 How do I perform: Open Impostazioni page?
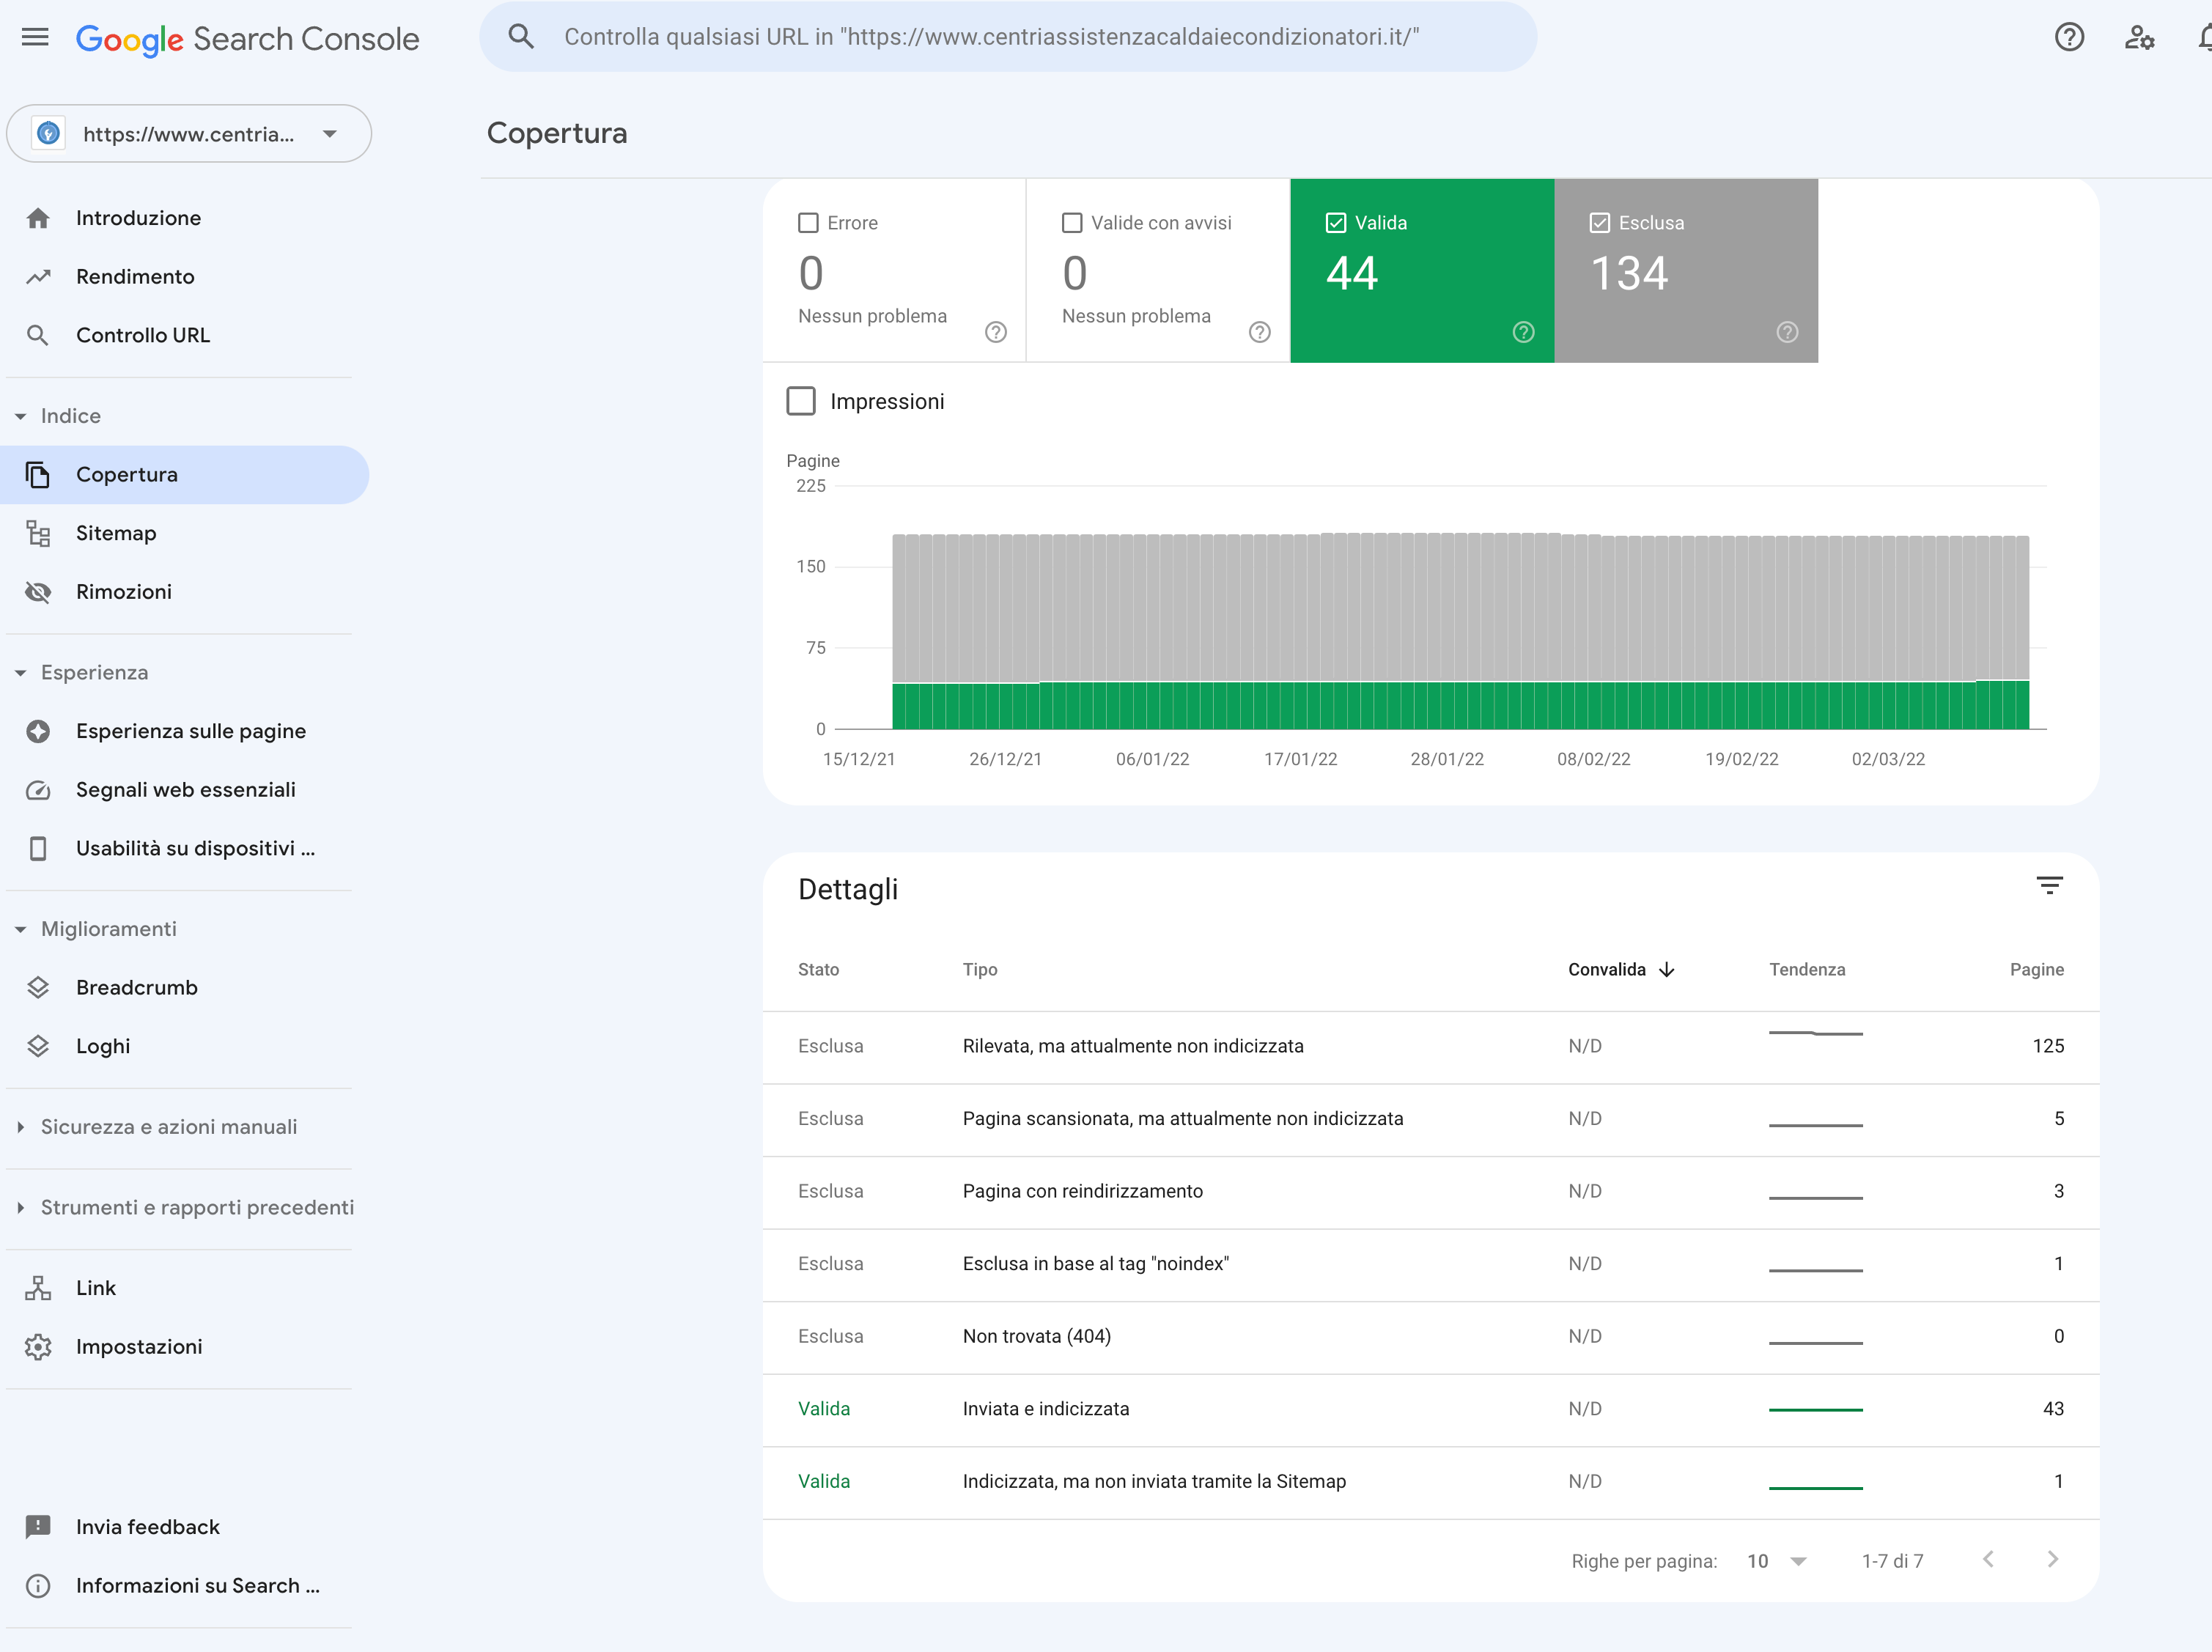(x=139, y=1347)
